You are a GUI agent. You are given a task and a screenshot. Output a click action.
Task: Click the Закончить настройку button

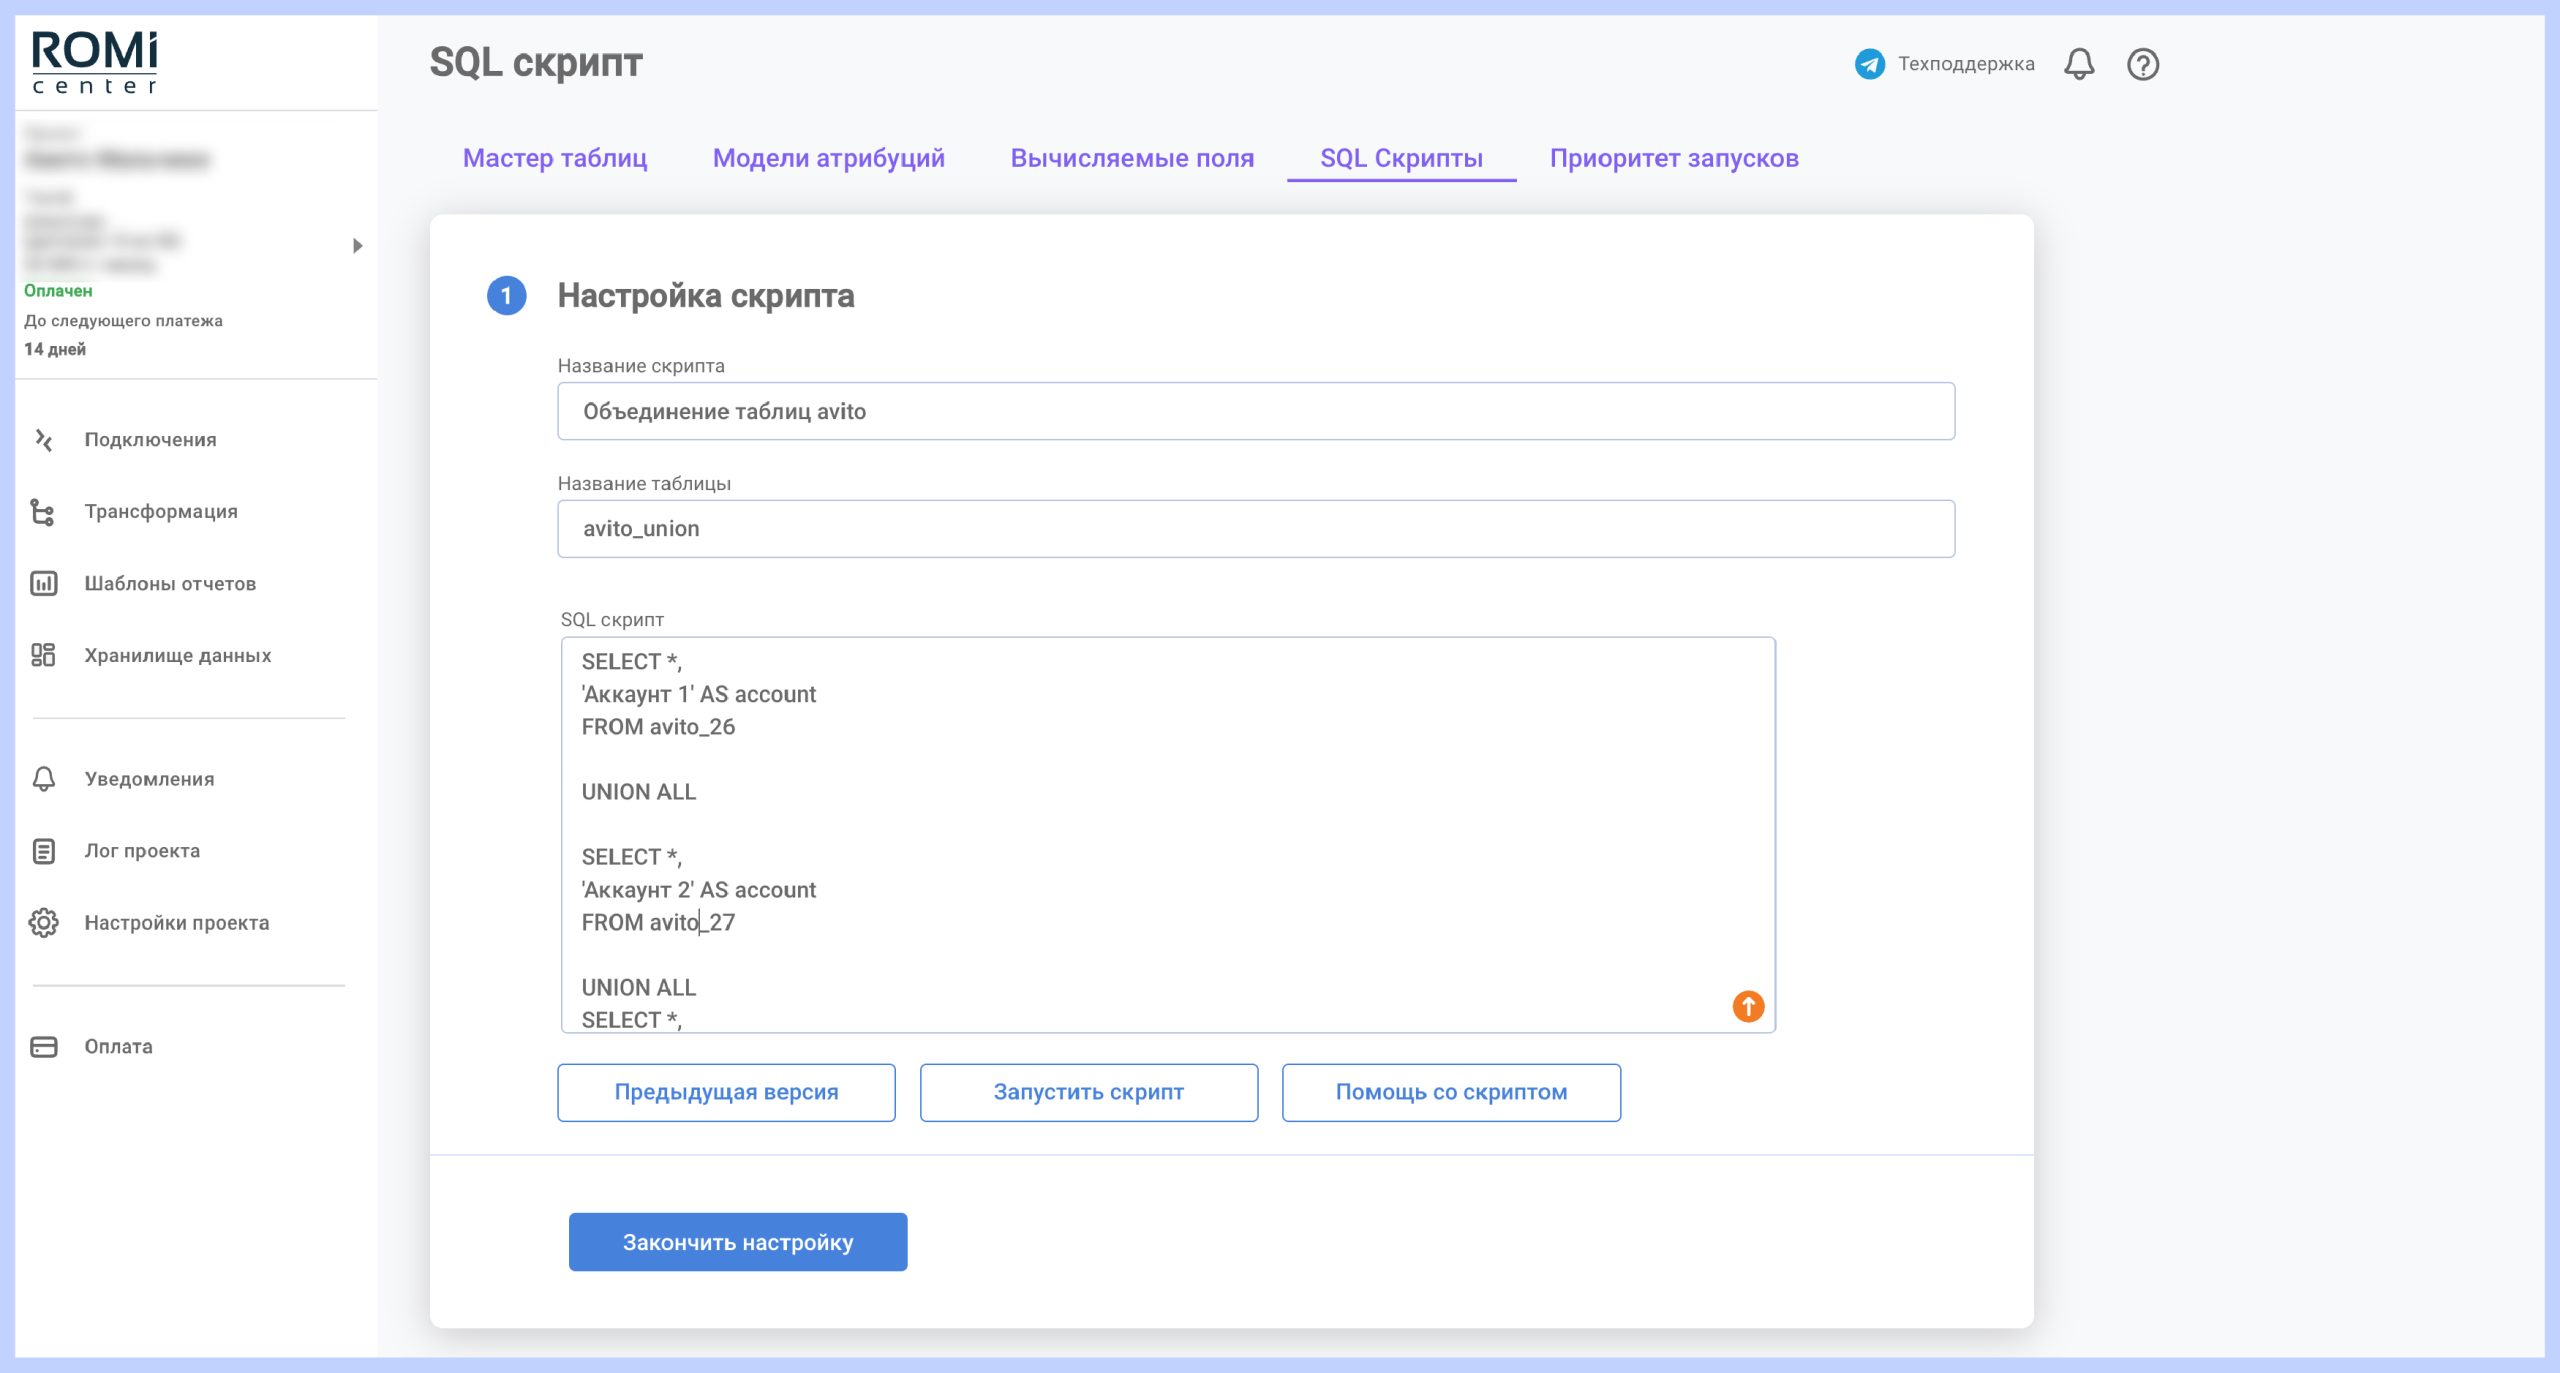[738, 1242]
